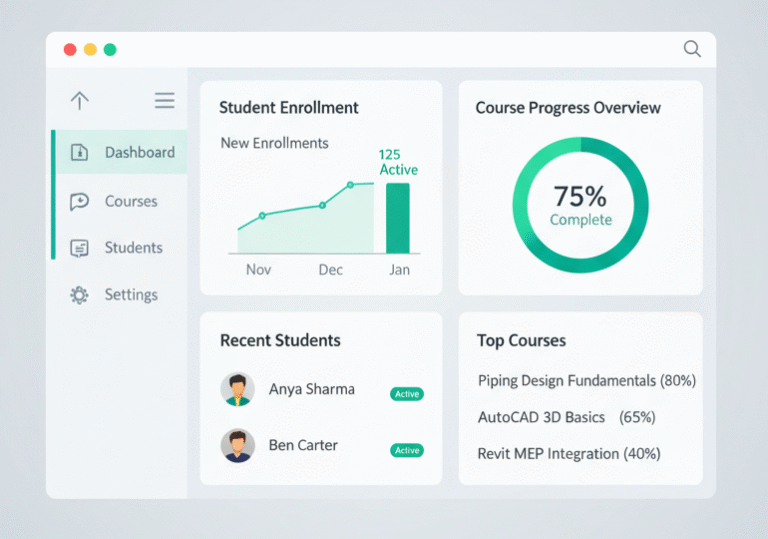Click the 75% Complete progress ring
This screenshot has height=539, width=768.
pyautogui.click(x=580, y=205)
